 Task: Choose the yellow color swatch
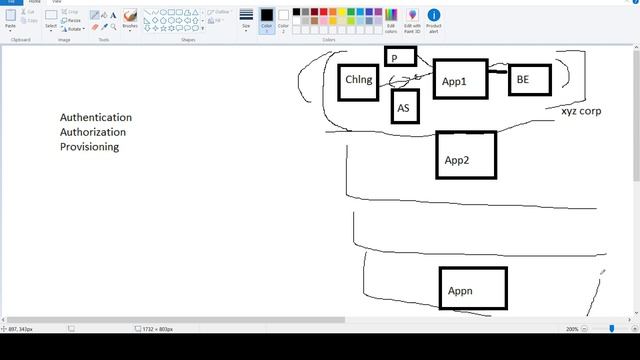pos(342,12)
